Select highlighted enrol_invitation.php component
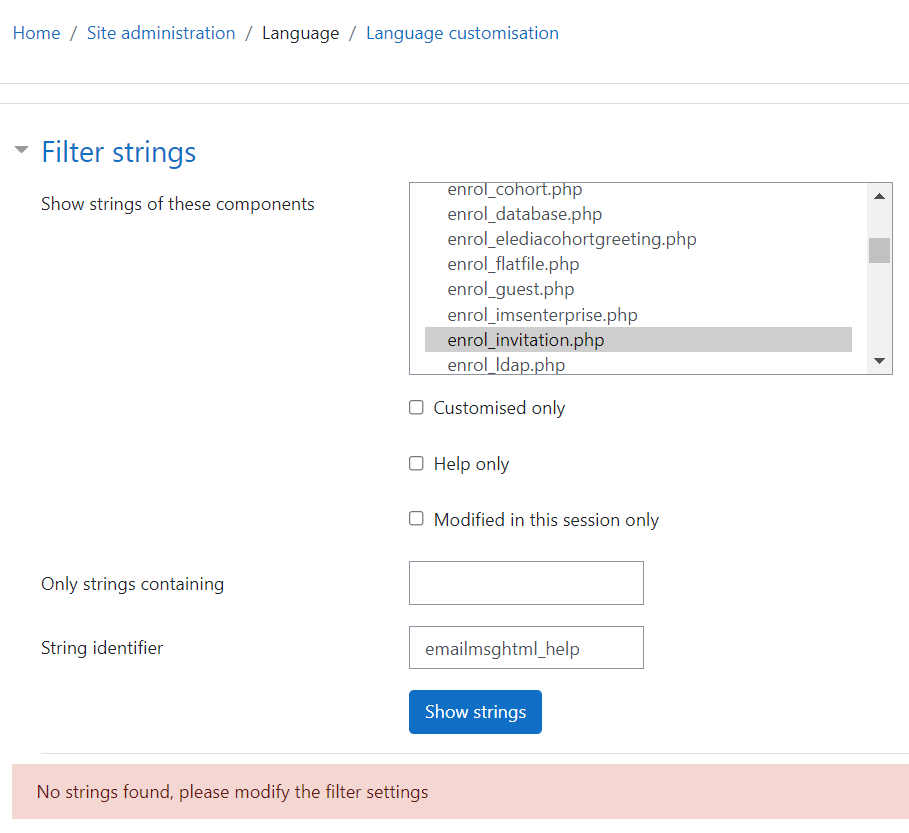Screen dimensions: 909x833 [638, 340]
